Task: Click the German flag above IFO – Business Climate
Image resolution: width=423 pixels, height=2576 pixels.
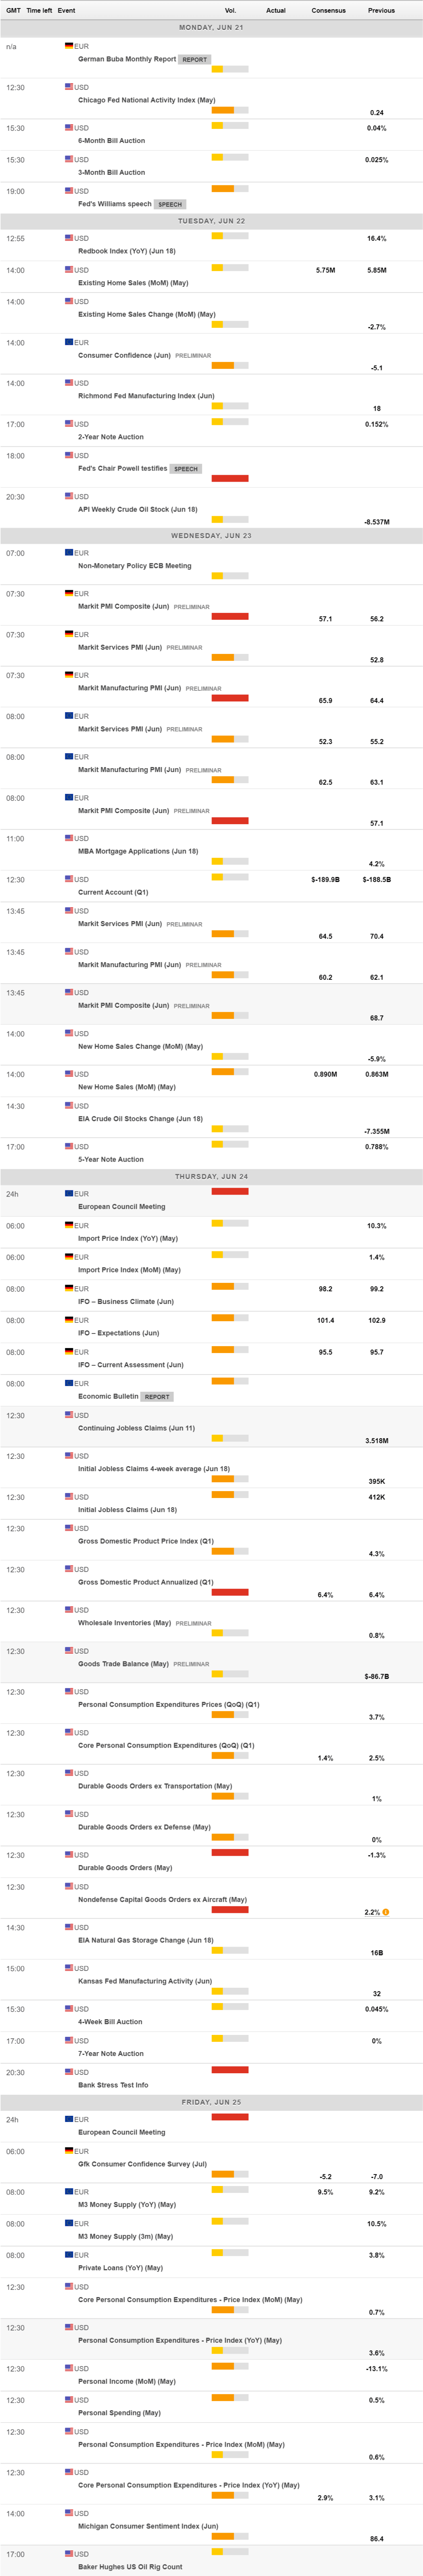Action: click(x=69, y=1288)
